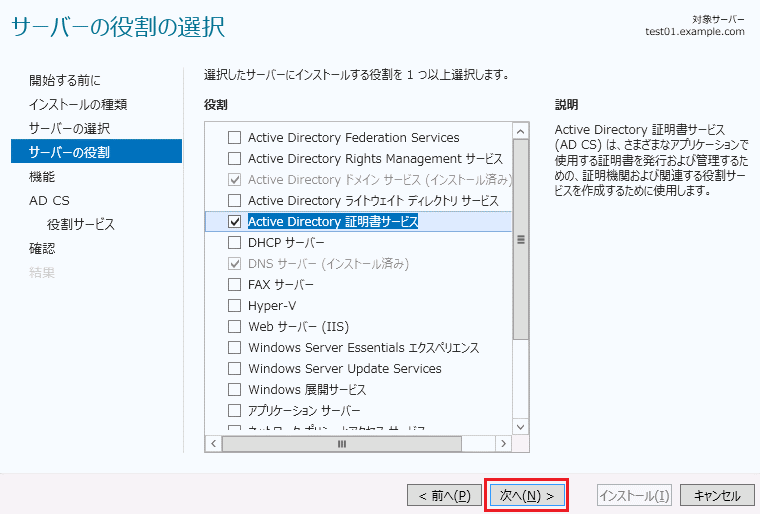Screen dimensions: 760x514
Task: Enable the FAX サーバー checkbox
Action: pyautogui.click(x=235, y=284)
